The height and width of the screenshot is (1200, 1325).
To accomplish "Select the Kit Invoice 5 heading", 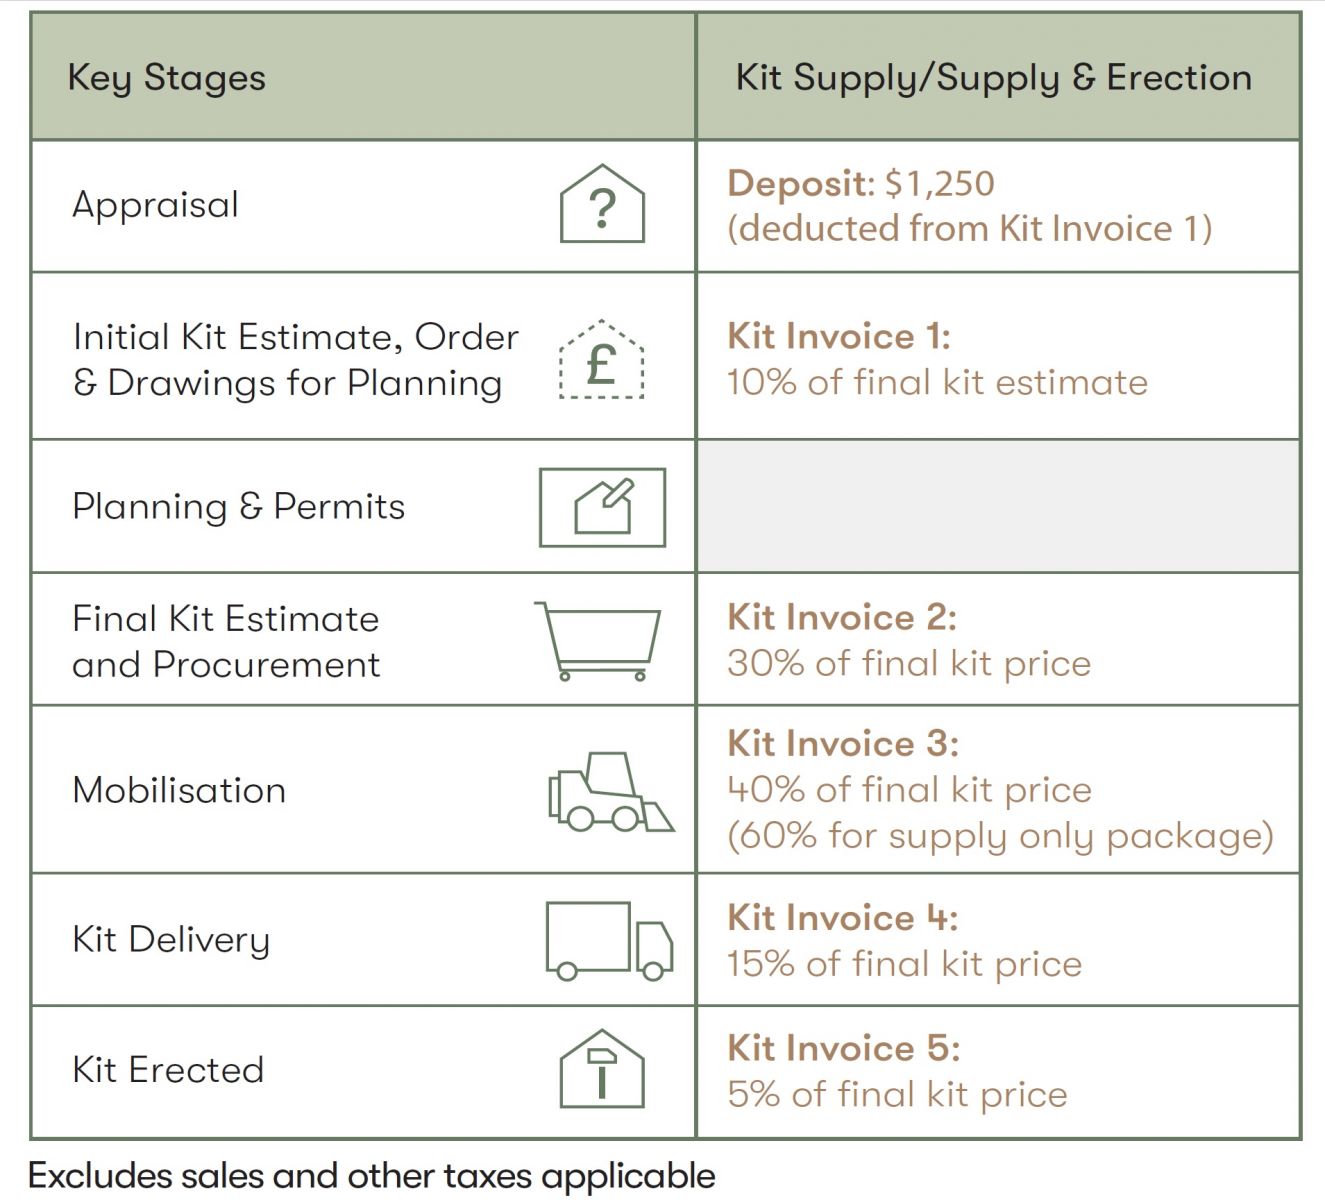I will click(x=844, y=1047).
